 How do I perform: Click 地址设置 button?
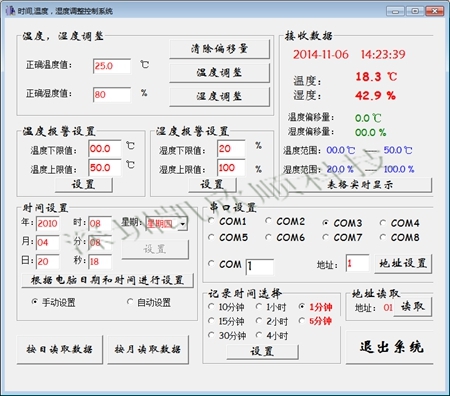click(x=403, y=264)
